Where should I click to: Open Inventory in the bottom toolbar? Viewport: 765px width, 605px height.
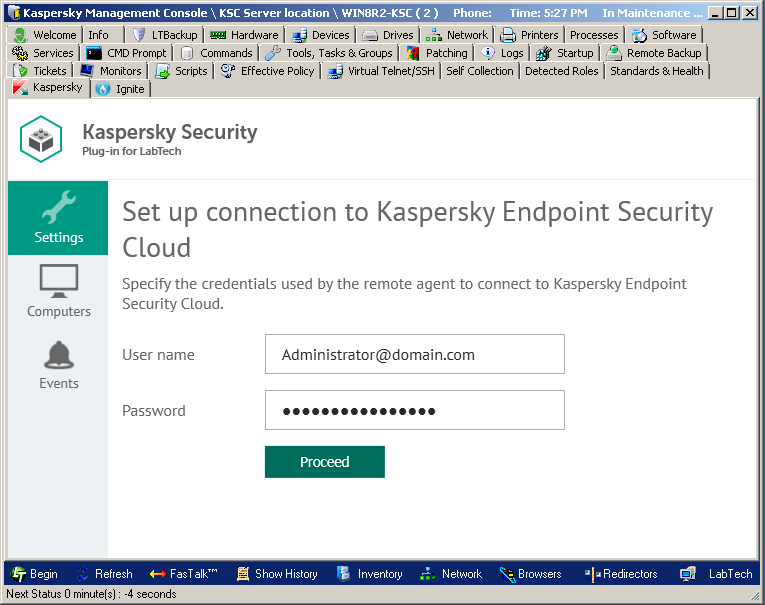point(370,574)
